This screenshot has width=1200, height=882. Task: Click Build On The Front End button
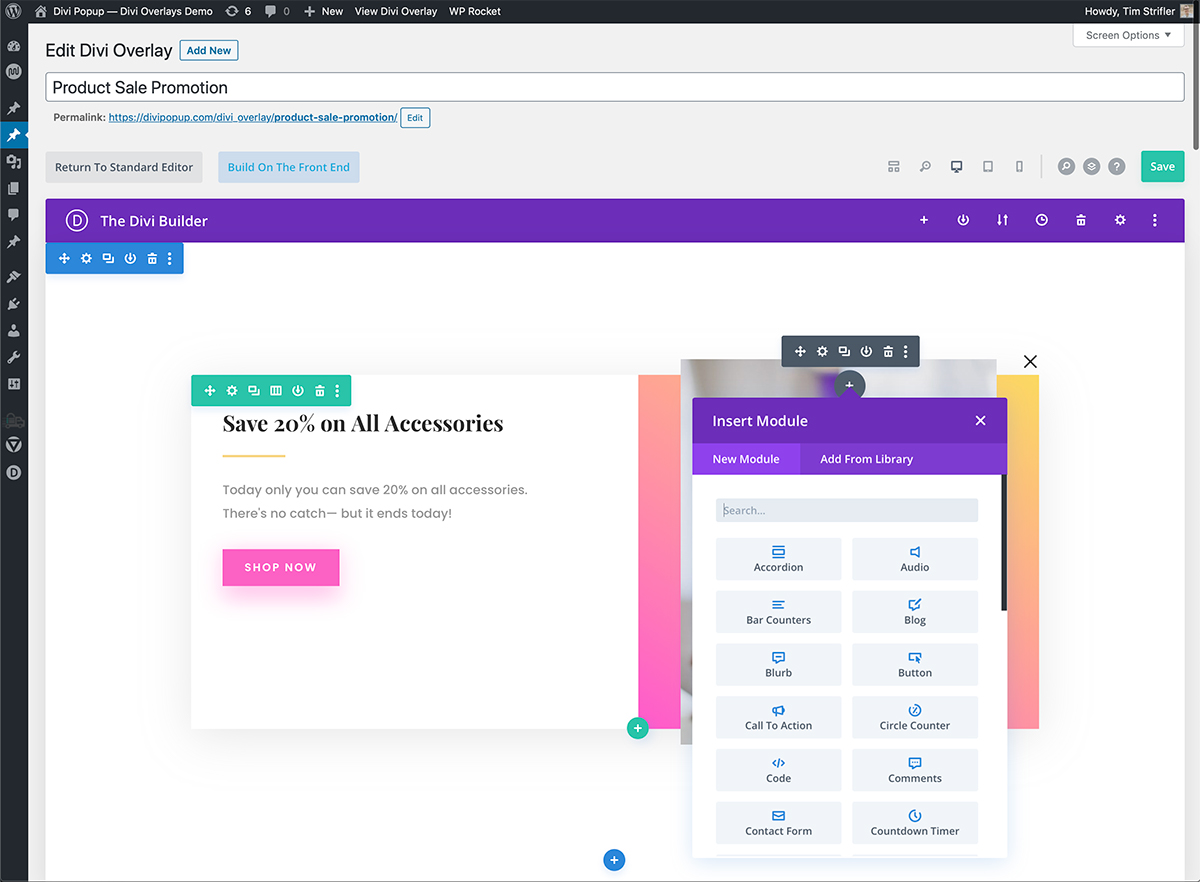tap(288, 167)
